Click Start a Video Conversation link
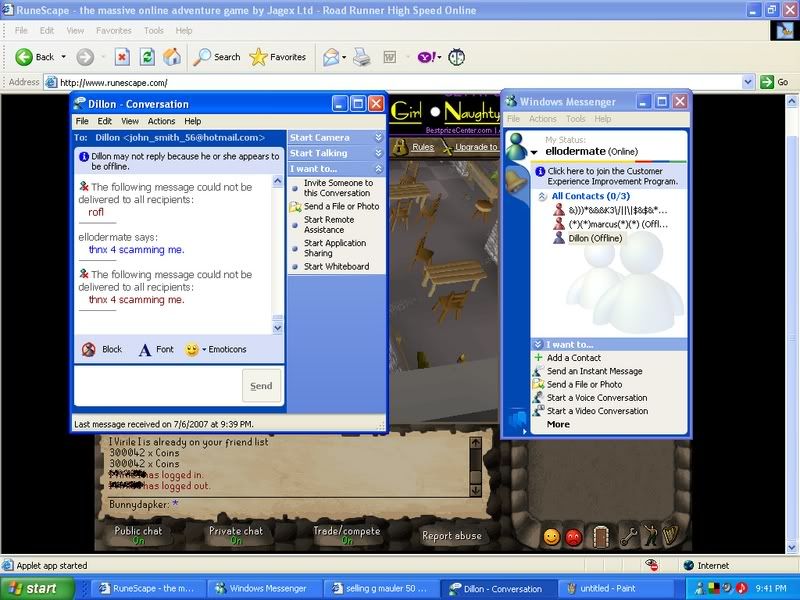Image resolution: width=800 pixels, height=600 pixels. (x=597, y=411)
